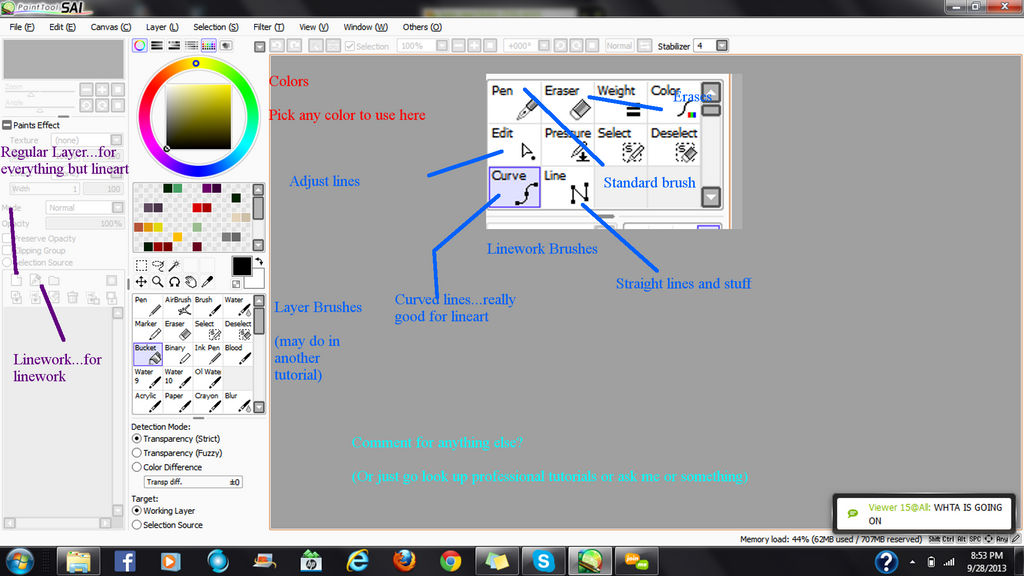The width and height of the screenshot is (1024, 576).
Task: Select the Blur tool
Action: 238,402
